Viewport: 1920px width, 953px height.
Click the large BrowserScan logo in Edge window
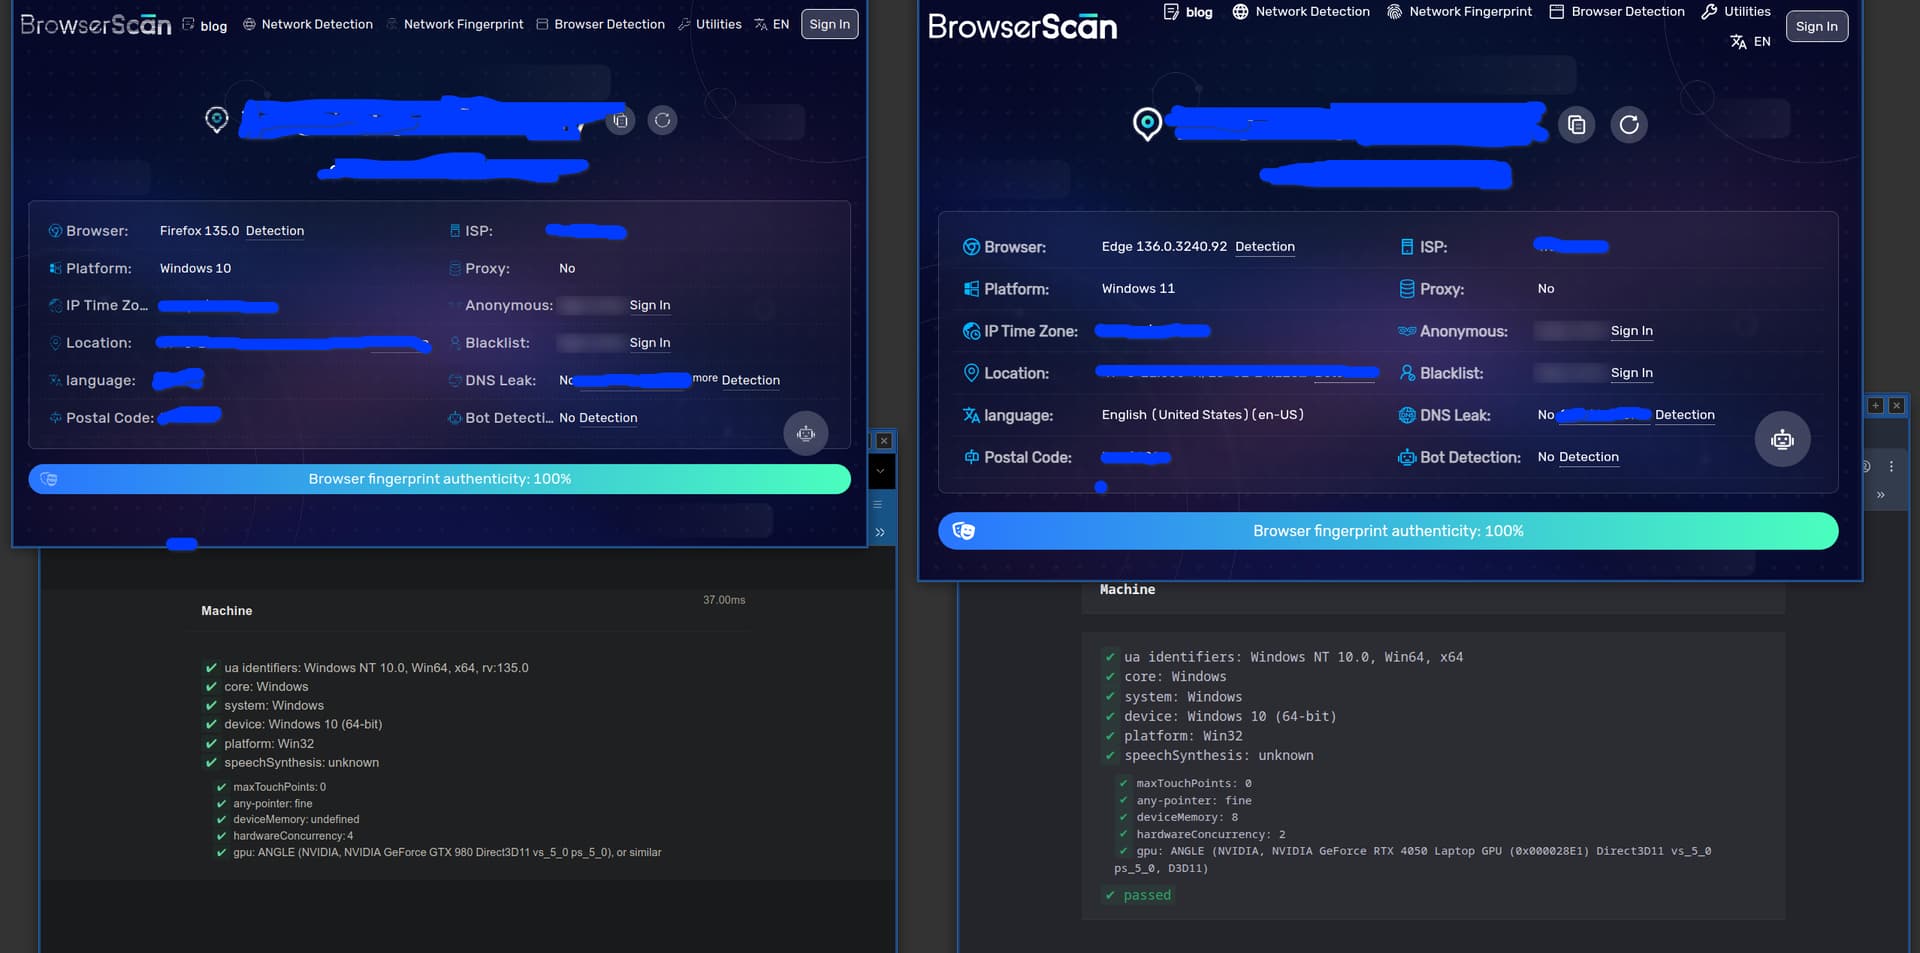pyautogui.click(x=1022, y=27)
